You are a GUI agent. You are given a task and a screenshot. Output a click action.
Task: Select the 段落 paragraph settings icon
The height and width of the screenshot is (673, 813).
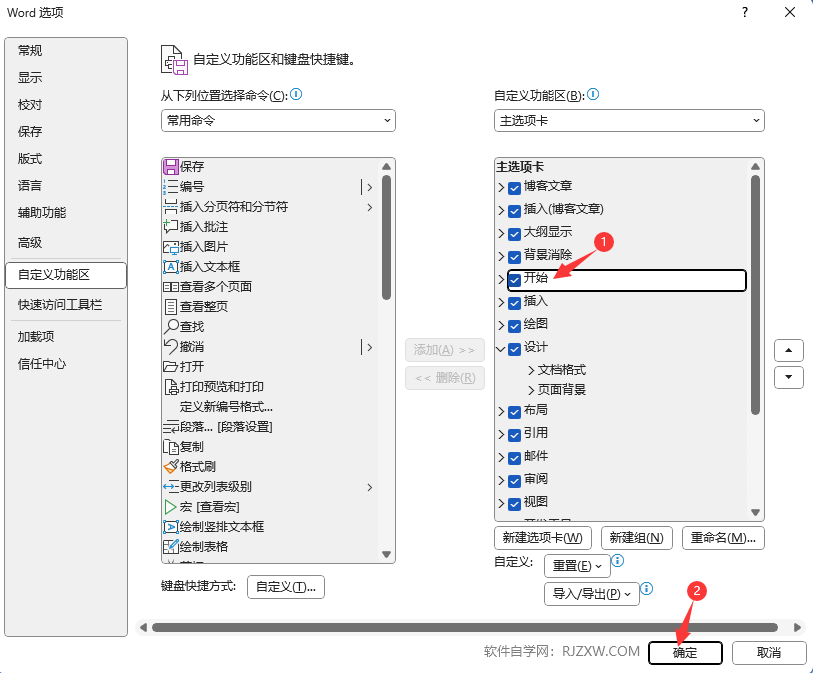pyautogui.click(x=171, y=427)
